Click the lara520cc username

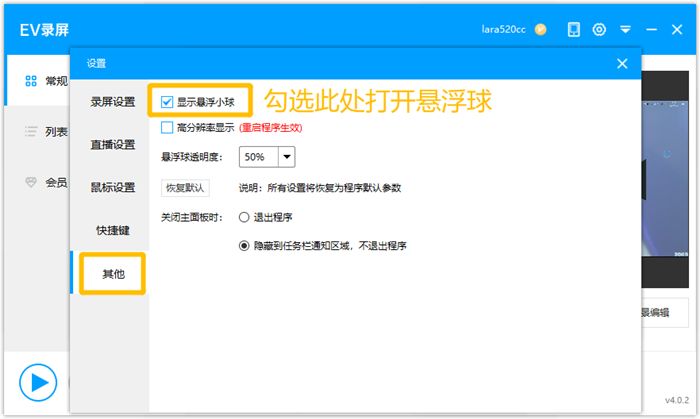[x=504, y=29]
